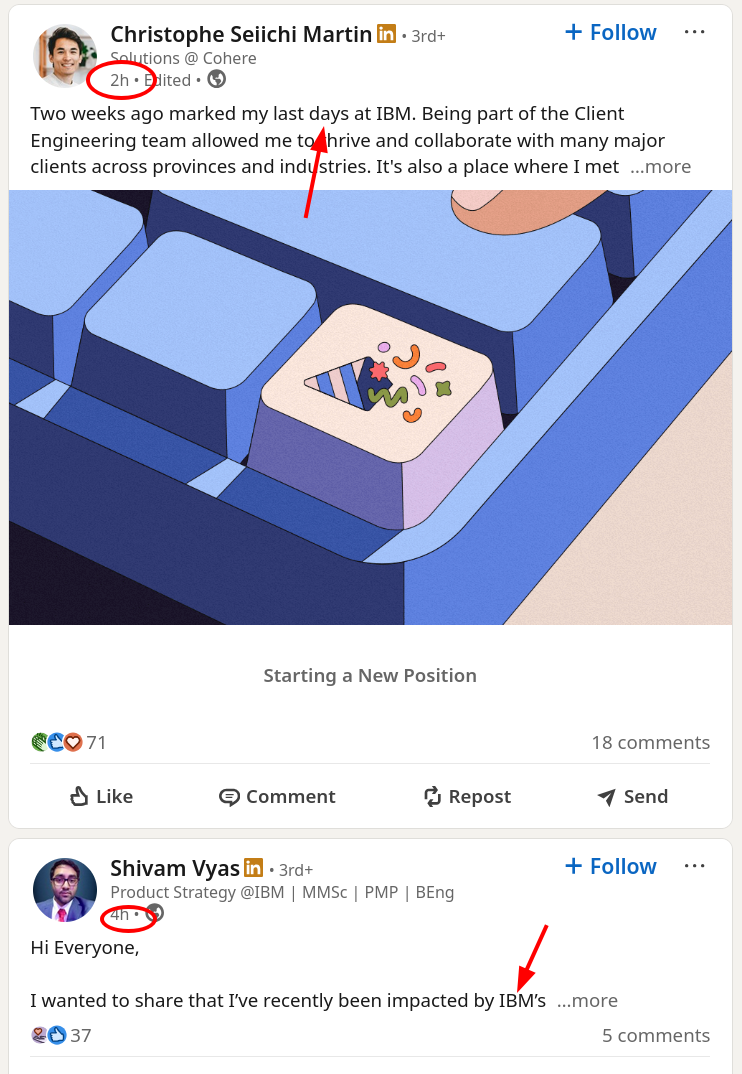Click LinkedIn badge beside Shivam Vyas
742x1074 pixels.
point(253,868)
